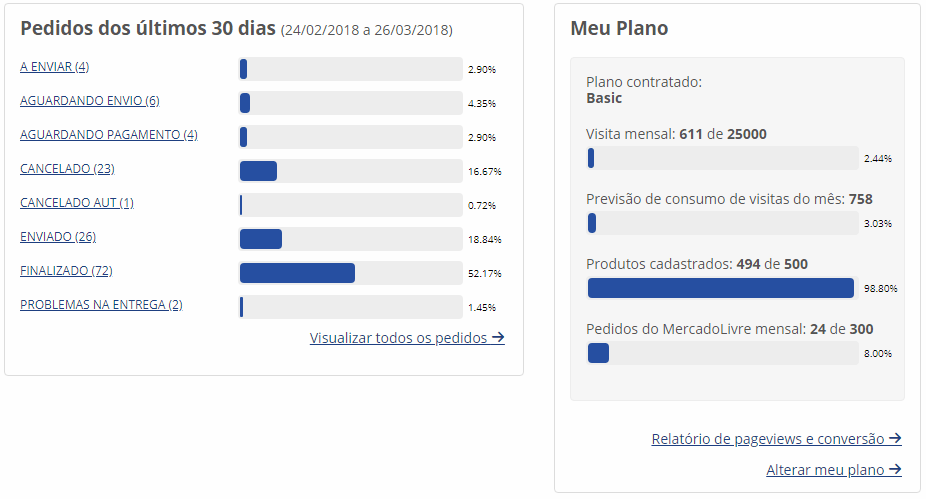Click Visualizar todos os pedidos link
Image resolution: width=926 pixels, height=499 pixels.
coord(407,338)
